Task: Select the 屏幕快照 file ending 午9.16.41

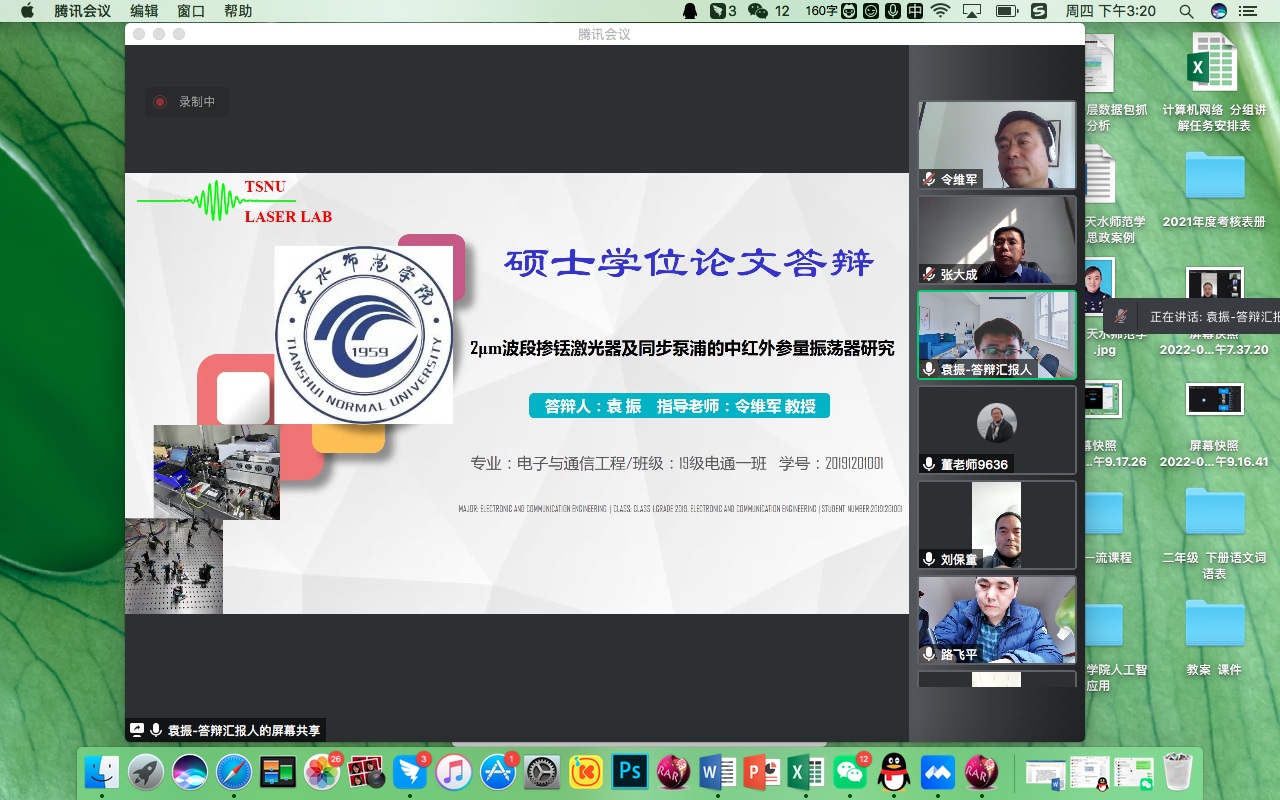Action: [1214, 425]
